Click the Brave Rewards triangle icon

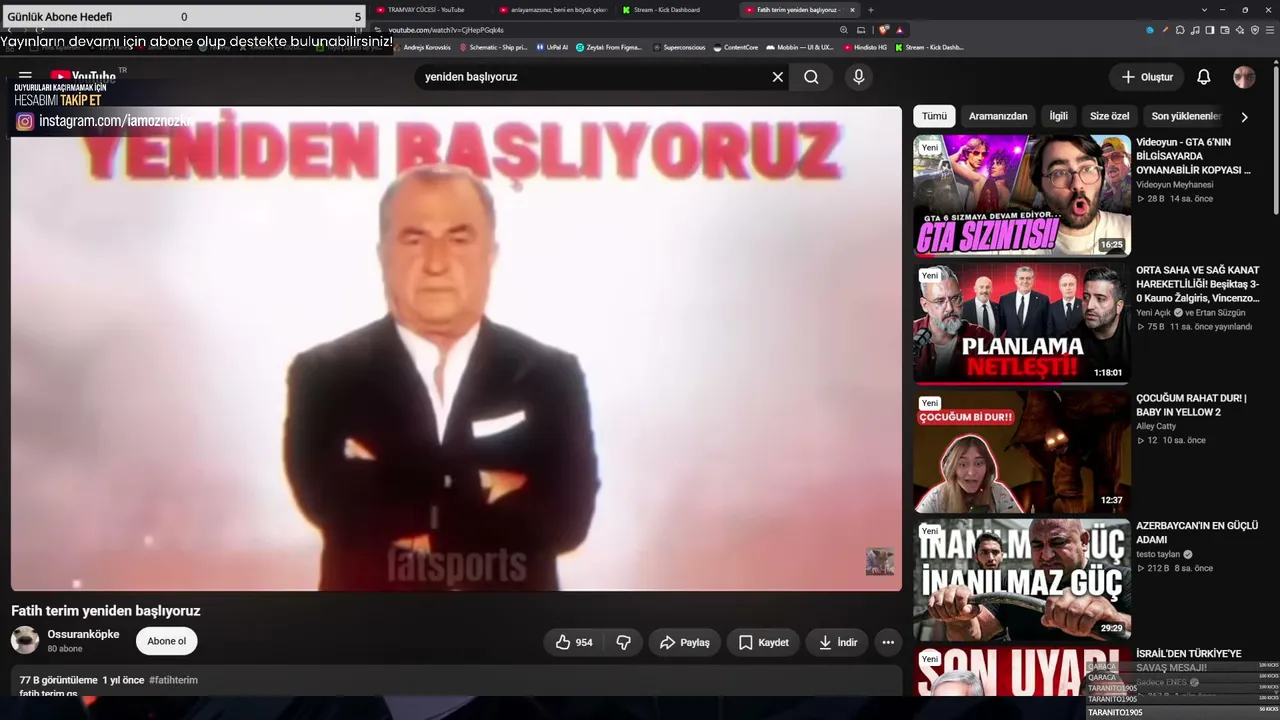[x=900, y=30]
